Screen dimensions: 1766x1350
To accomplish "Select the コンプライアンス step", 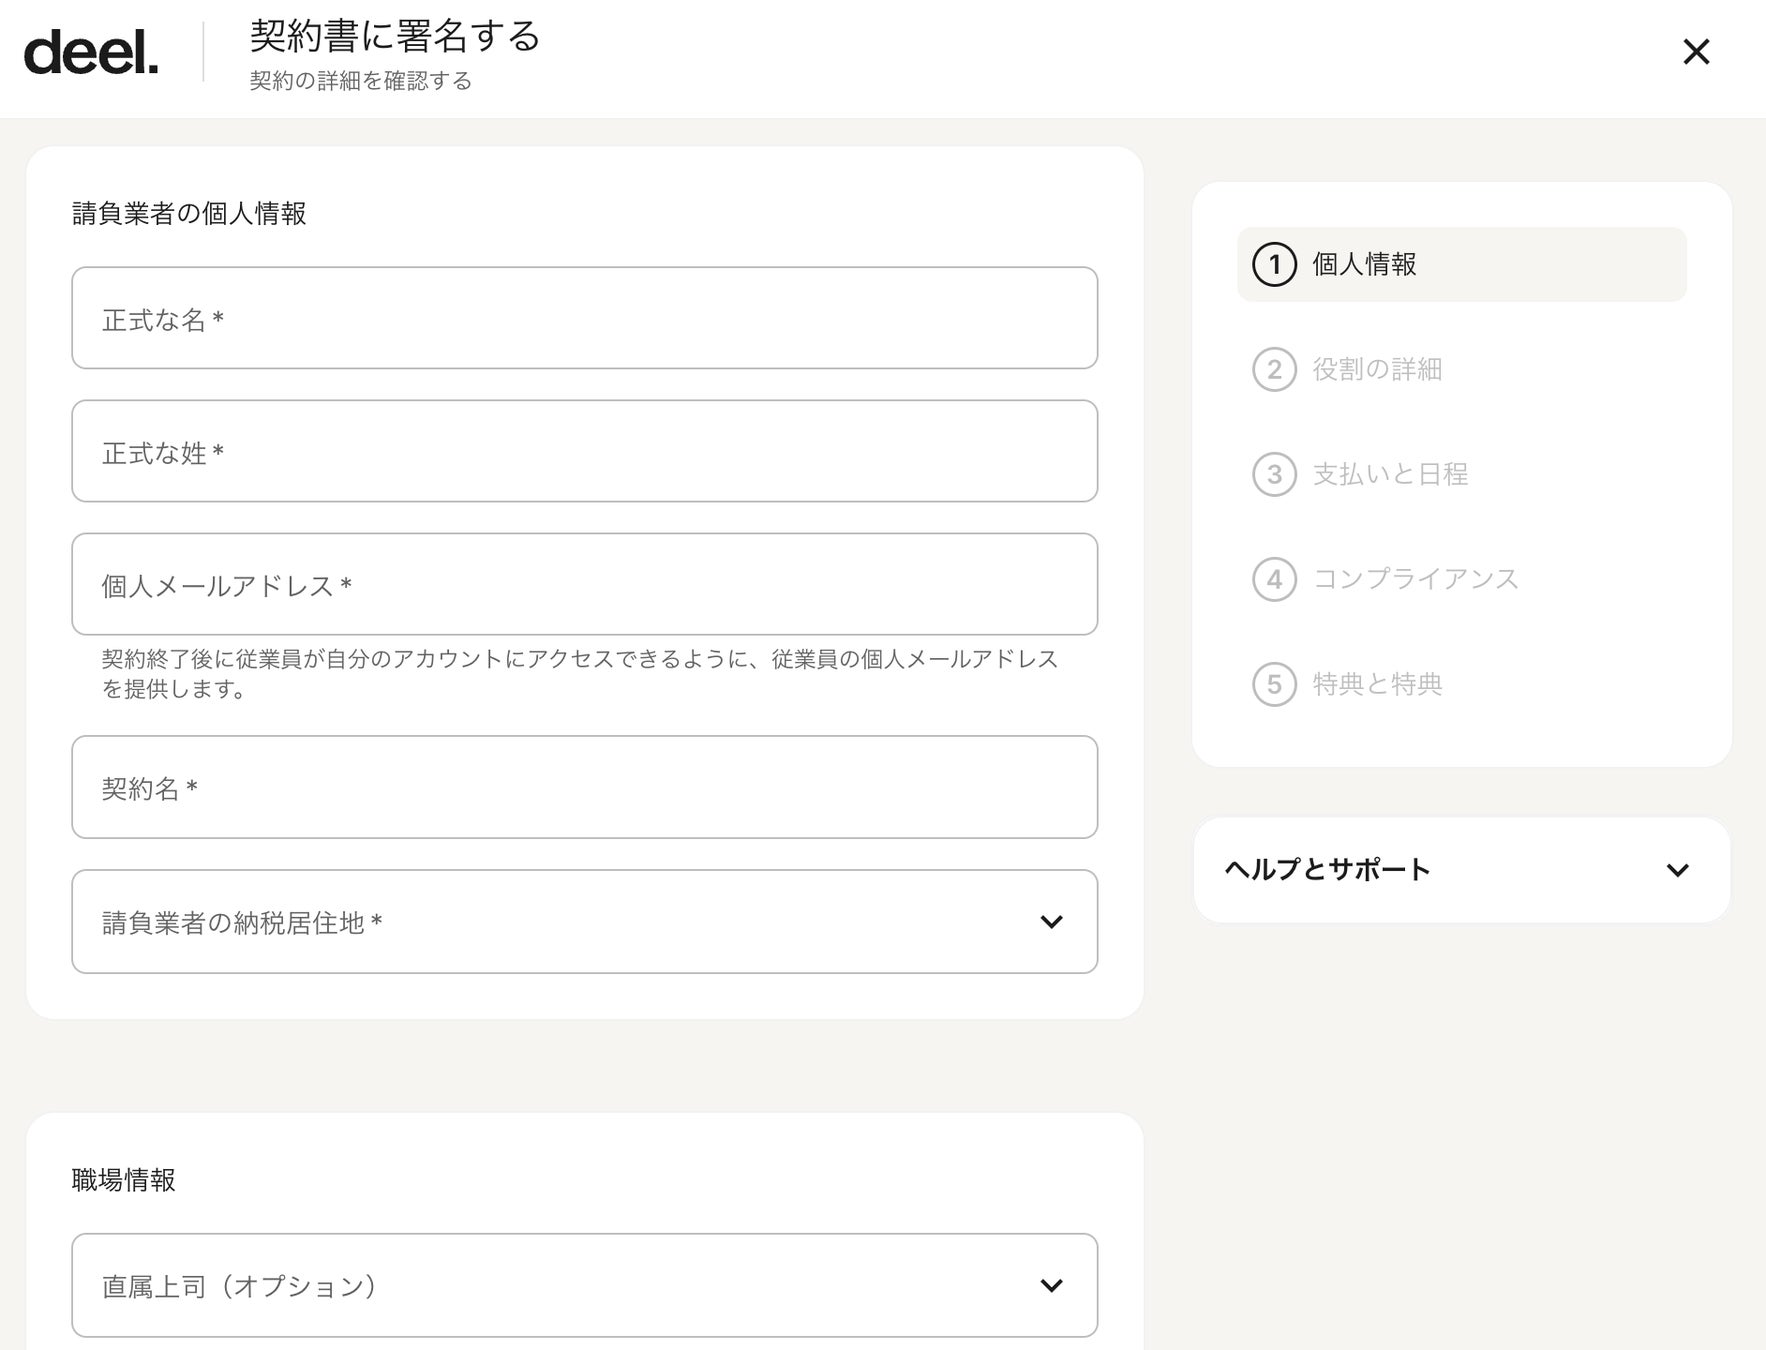I will click(1415, 580).
